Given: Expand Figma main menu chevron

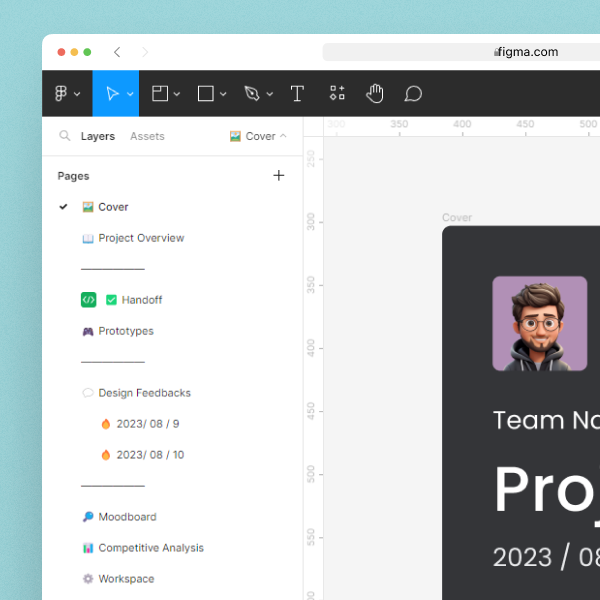Looking at the screenshot, I should pyautogui.click(x=77, y=94).
